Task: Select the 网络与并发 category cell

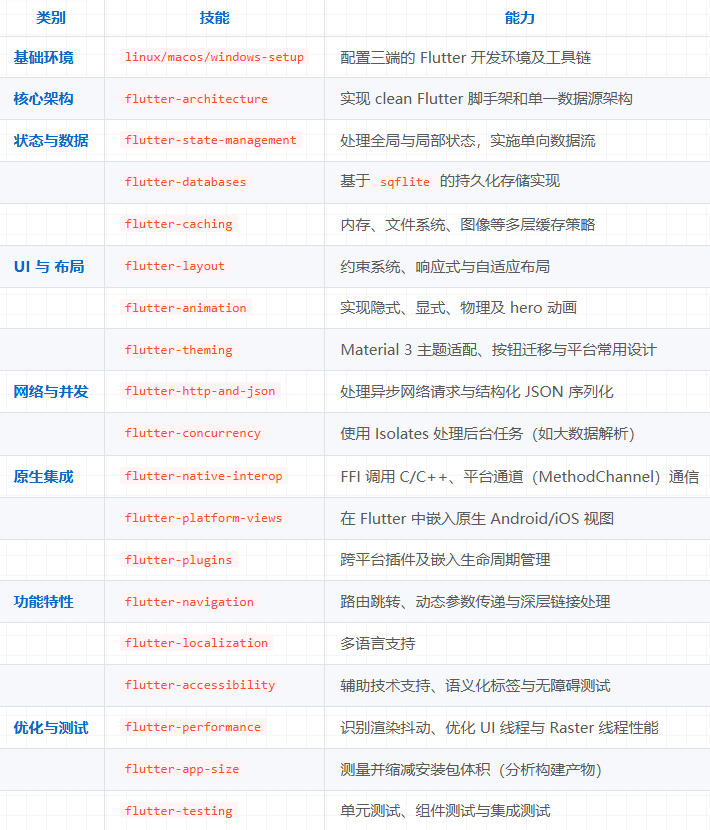Action: 51,392
